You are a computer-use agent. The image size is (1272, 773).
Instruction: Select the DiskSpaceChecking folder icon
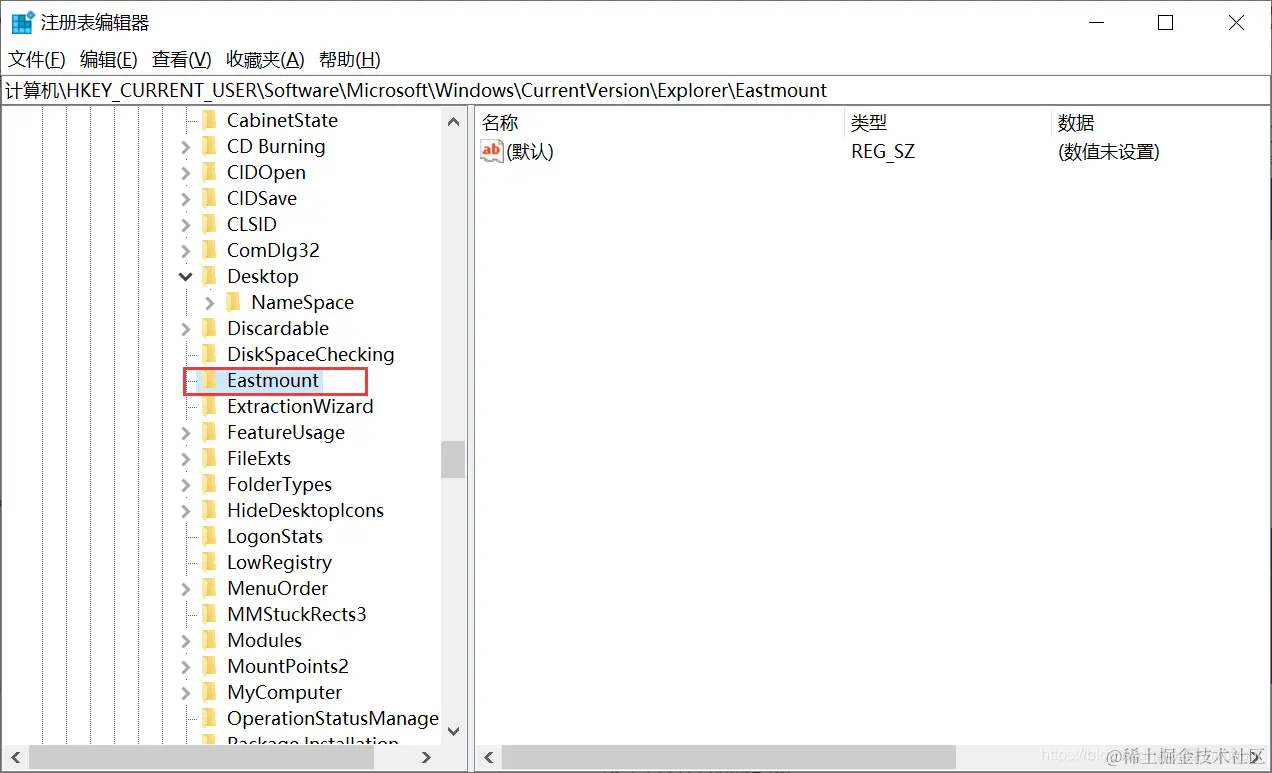coord(209,354)
